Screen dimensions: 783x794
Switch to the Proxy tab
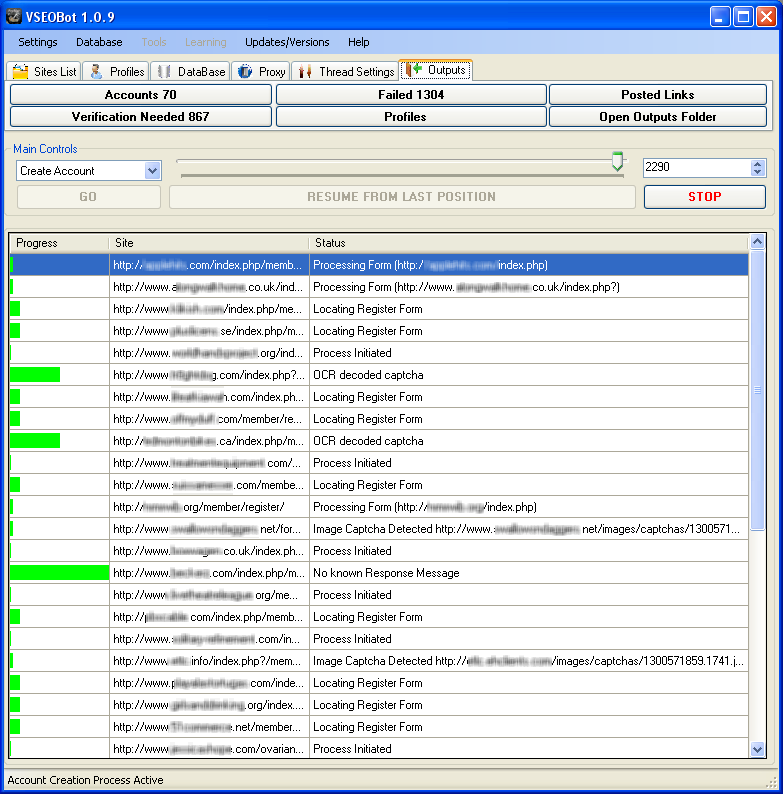coord(261,71)
